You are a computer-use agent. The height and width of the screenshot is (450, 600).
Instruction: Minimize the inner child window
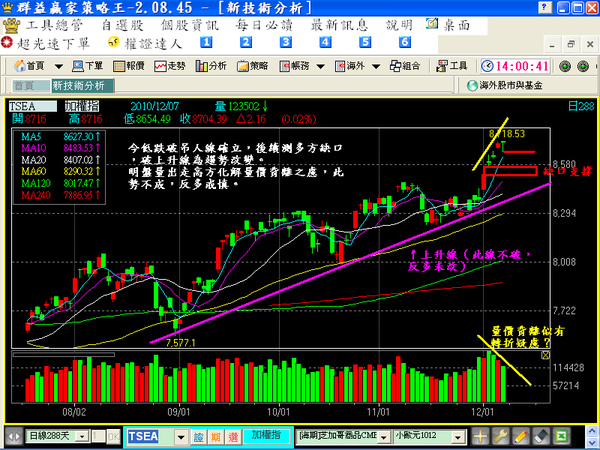point(552,46)
